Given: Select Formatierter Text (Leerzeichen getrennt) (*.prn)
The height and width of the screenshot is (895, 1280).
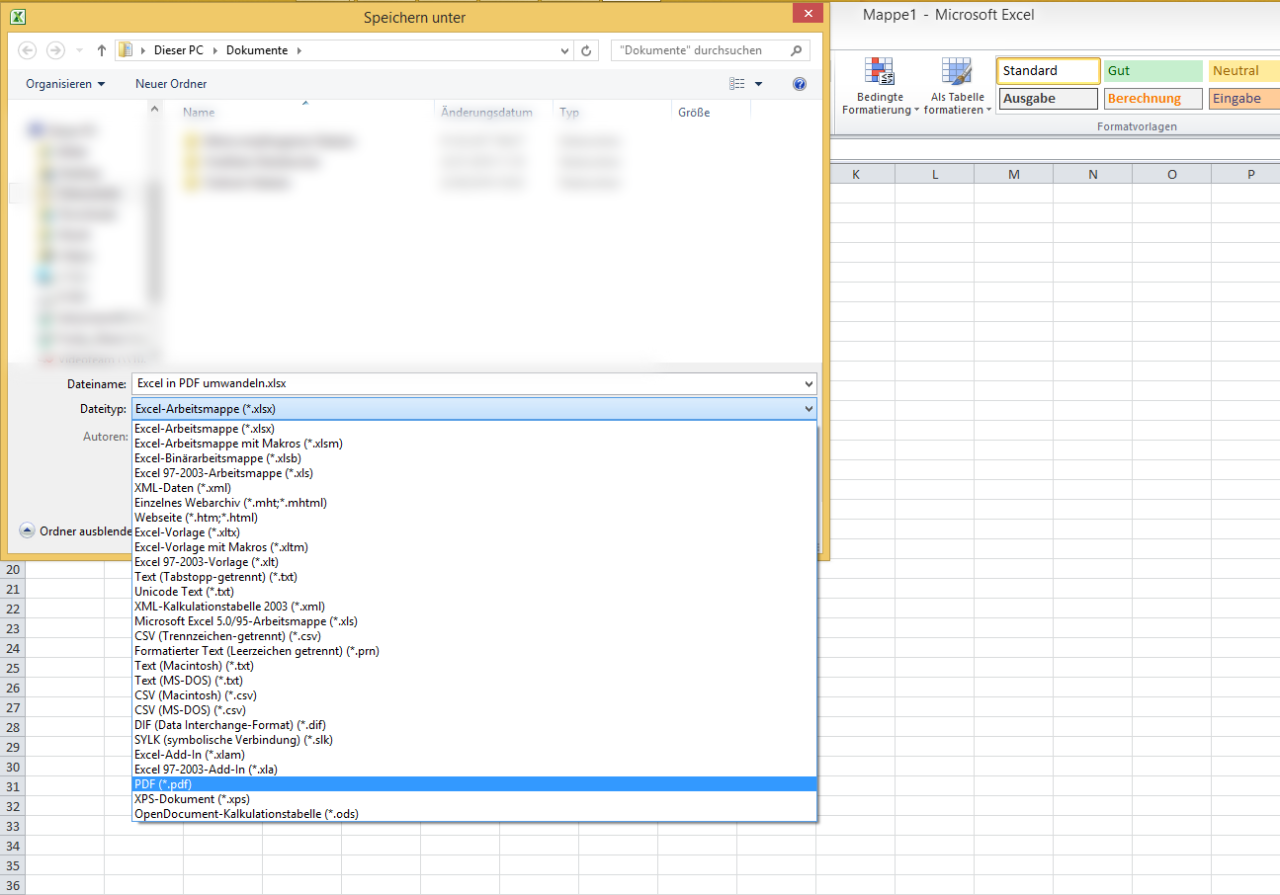Looking at the screenshot, I should [x=475, y=651].
